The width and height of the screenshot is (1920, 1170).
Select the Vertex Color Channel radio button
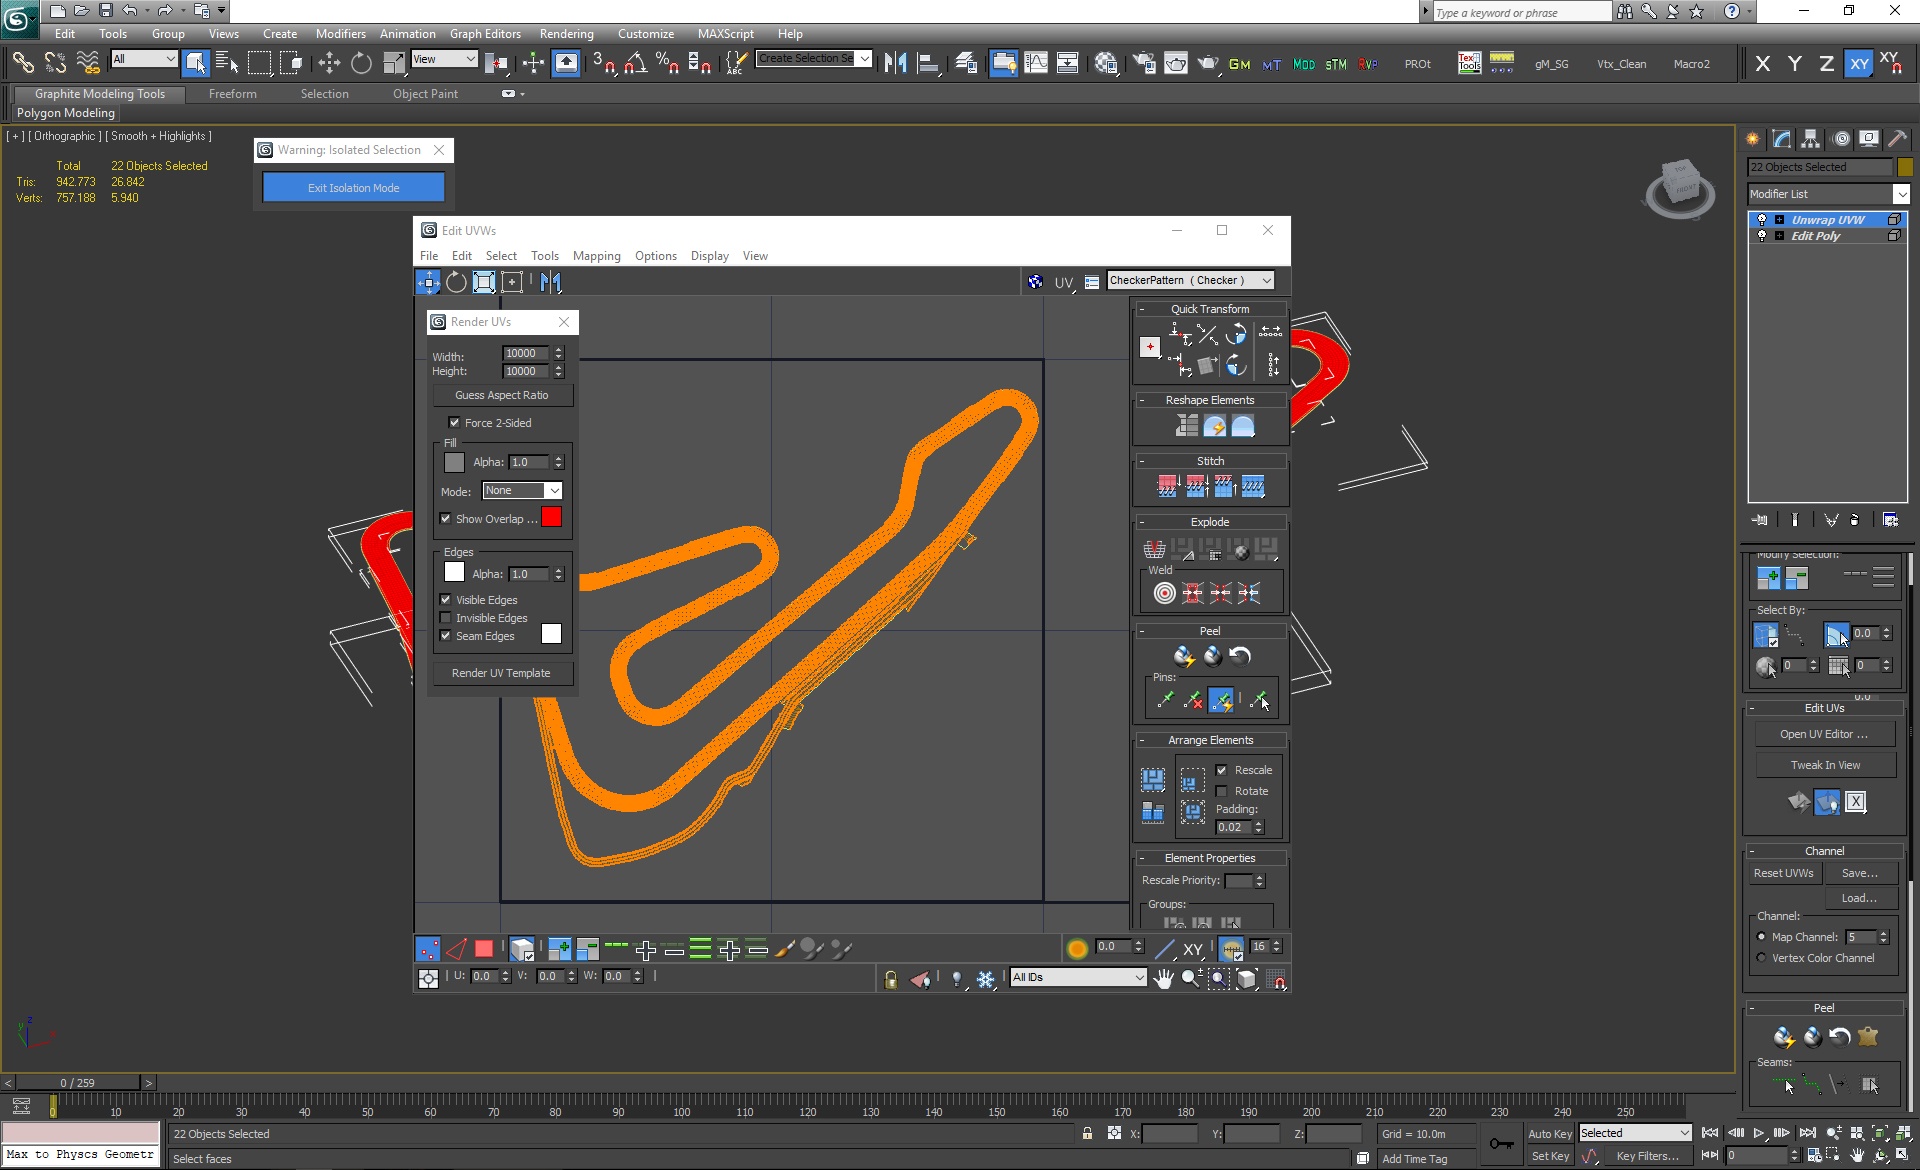pyautogui.click(x=1762, y=958)
